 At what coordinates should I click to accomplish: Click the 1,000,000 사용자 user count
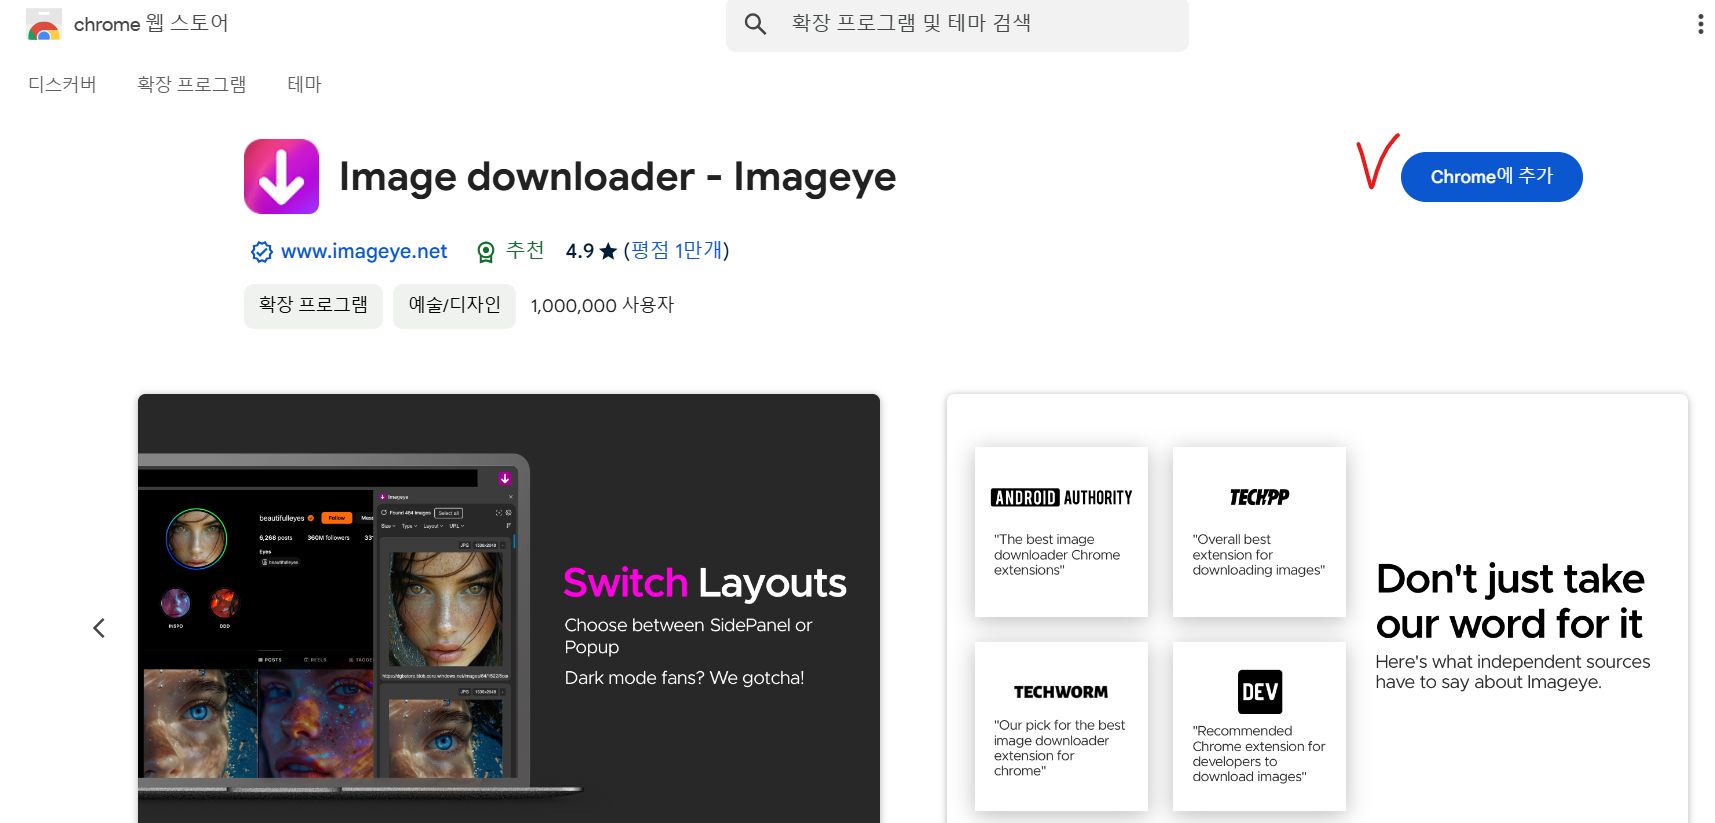tap(602, 305)
